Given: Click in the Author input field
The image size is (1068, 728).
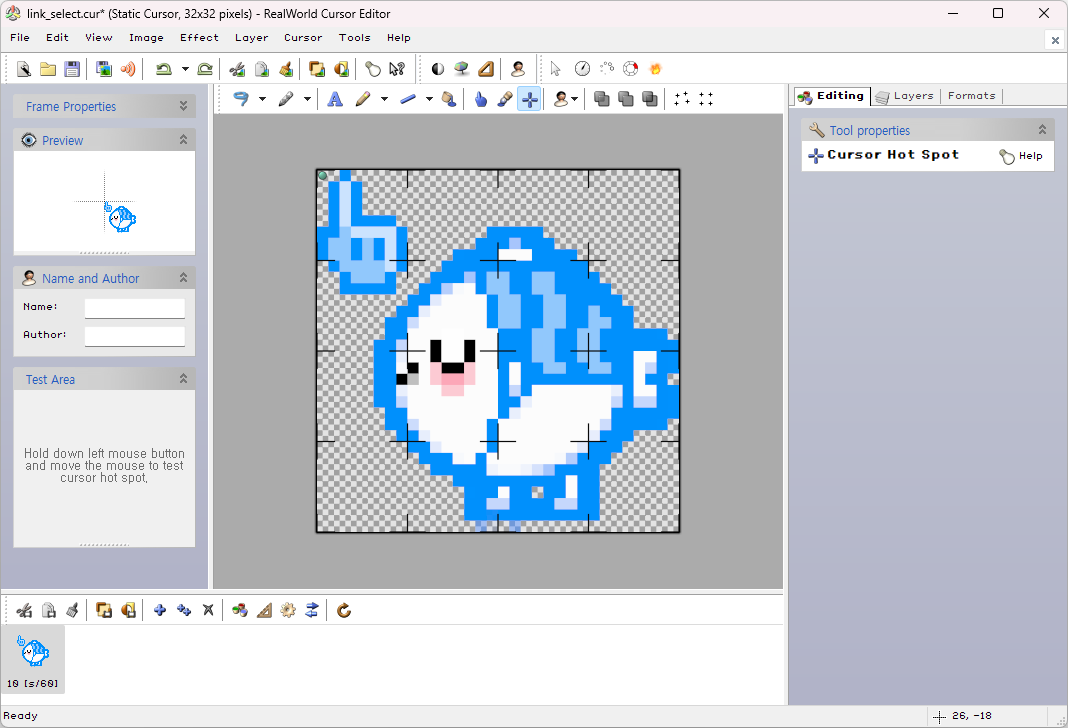Looking at the screenshot, I should 135,336.
